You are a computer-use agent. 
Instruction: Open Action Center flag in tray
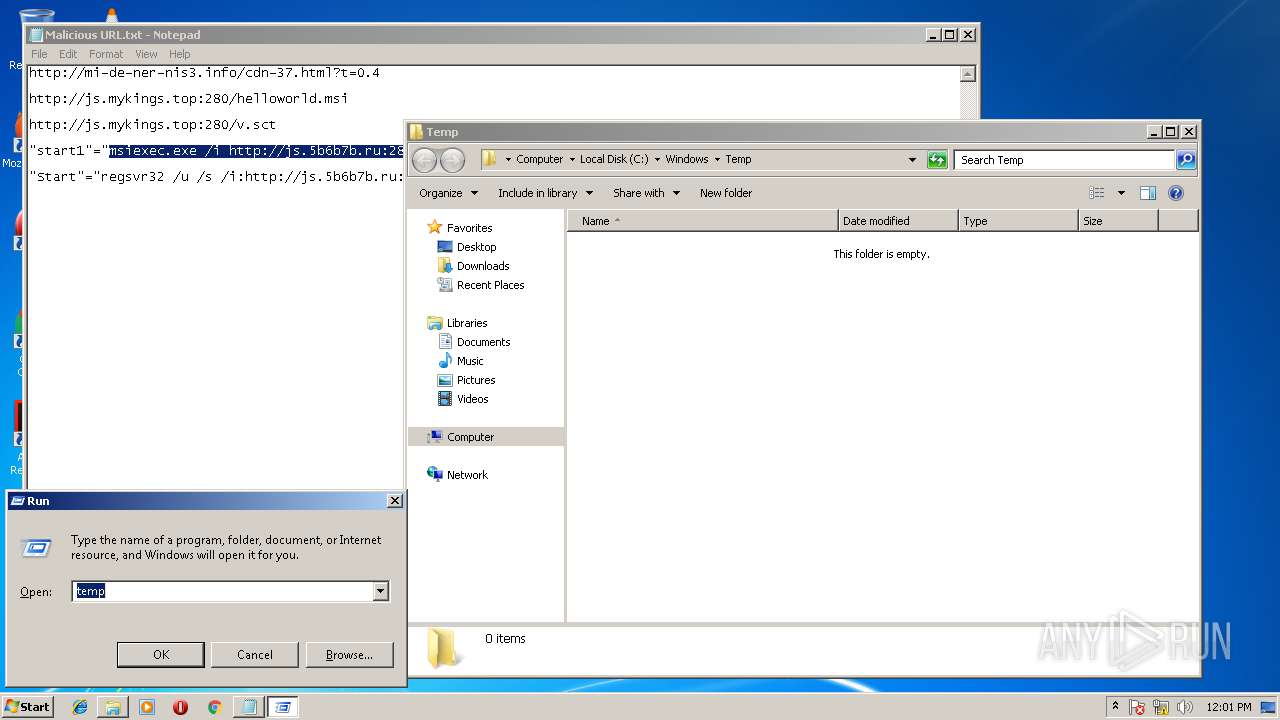[1137, 707]
